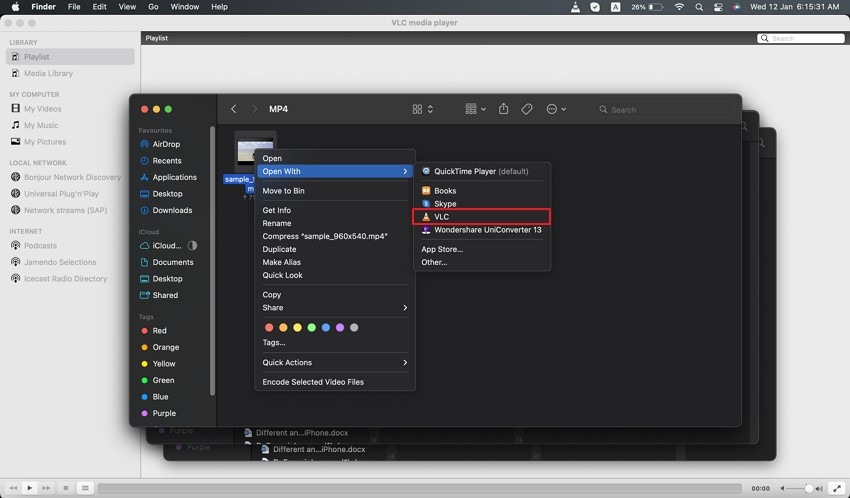Click the tag icon in Finder toolbar
Viewport: 850px width, 498px height.
click(x=526, y=109)
